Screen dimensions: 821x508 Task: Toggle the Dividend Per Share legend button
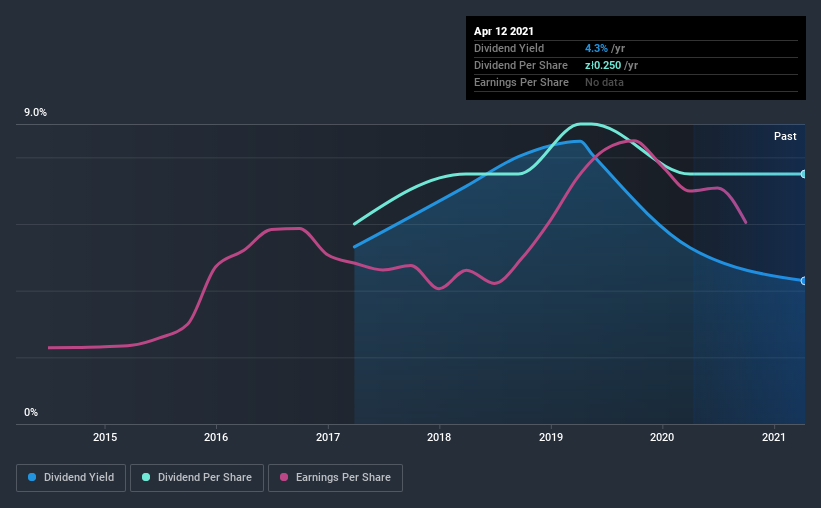pyautogui.click(x=197, y=478)
